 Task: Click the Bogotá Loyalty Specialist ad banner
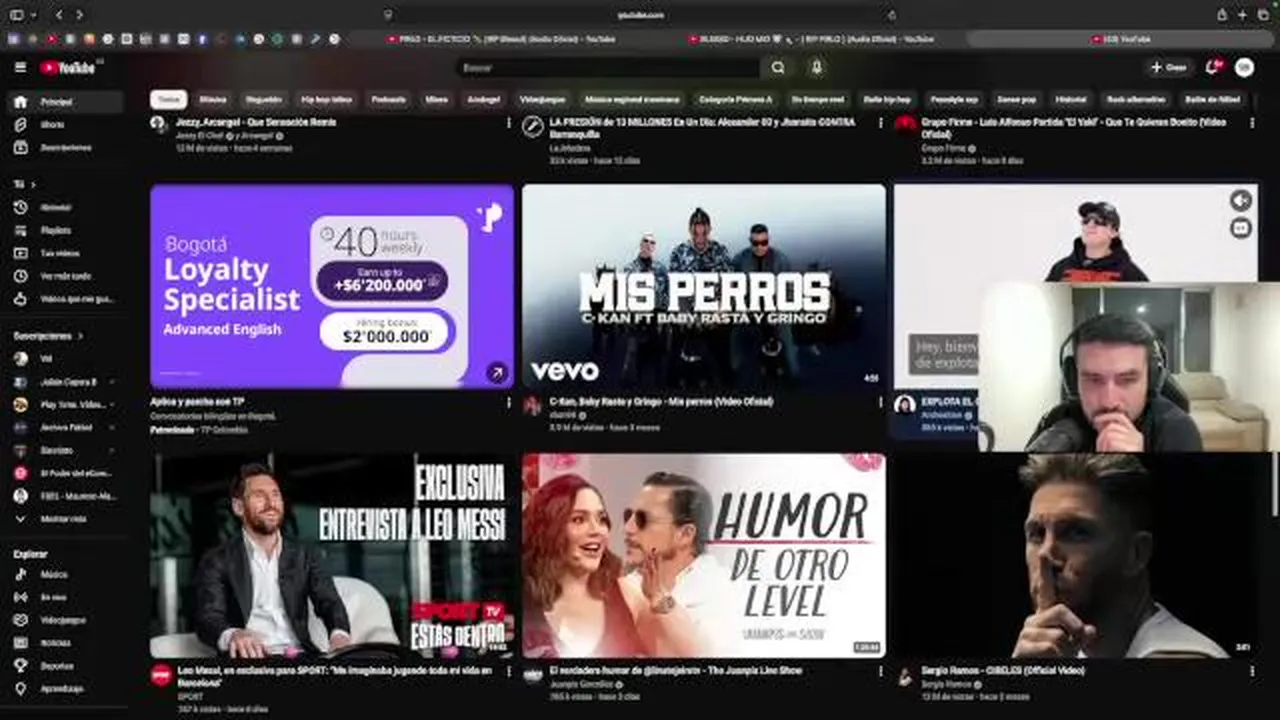click(x=331, y=286)
